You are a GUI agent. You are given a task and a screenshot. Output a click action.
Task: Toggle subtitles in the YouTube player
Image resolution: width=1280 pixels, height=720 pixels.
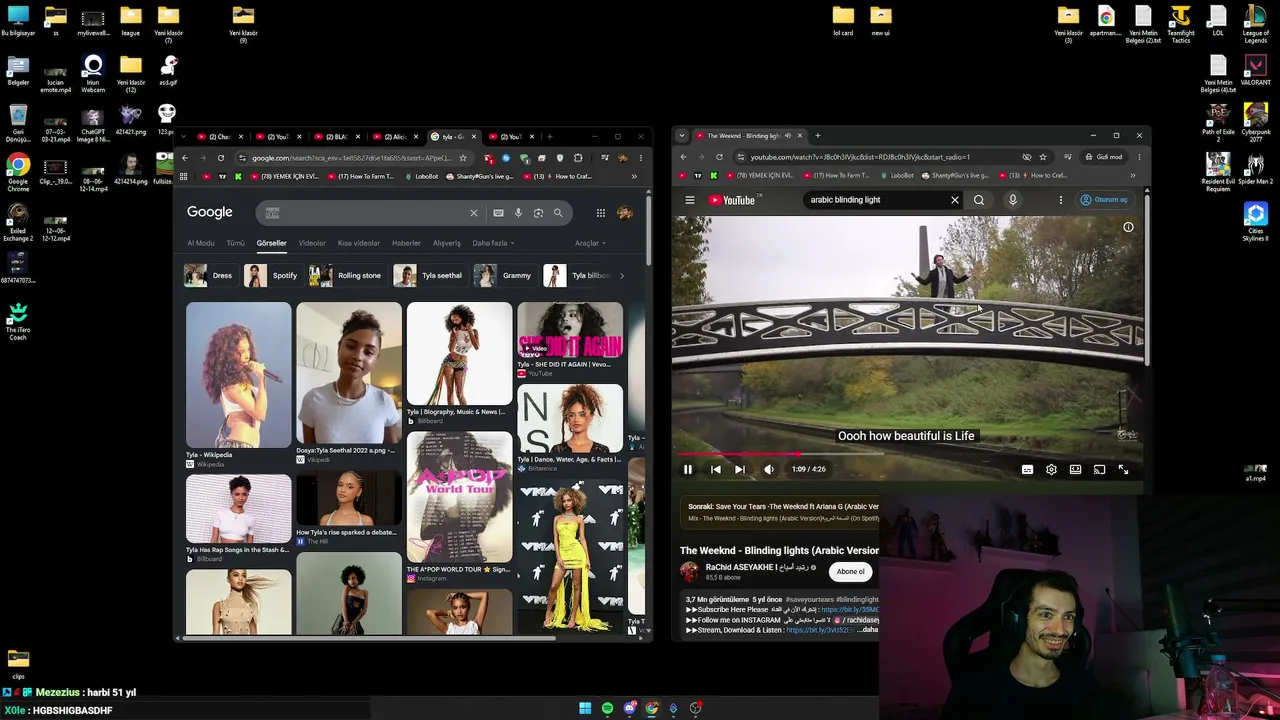tap(1027, 469)
